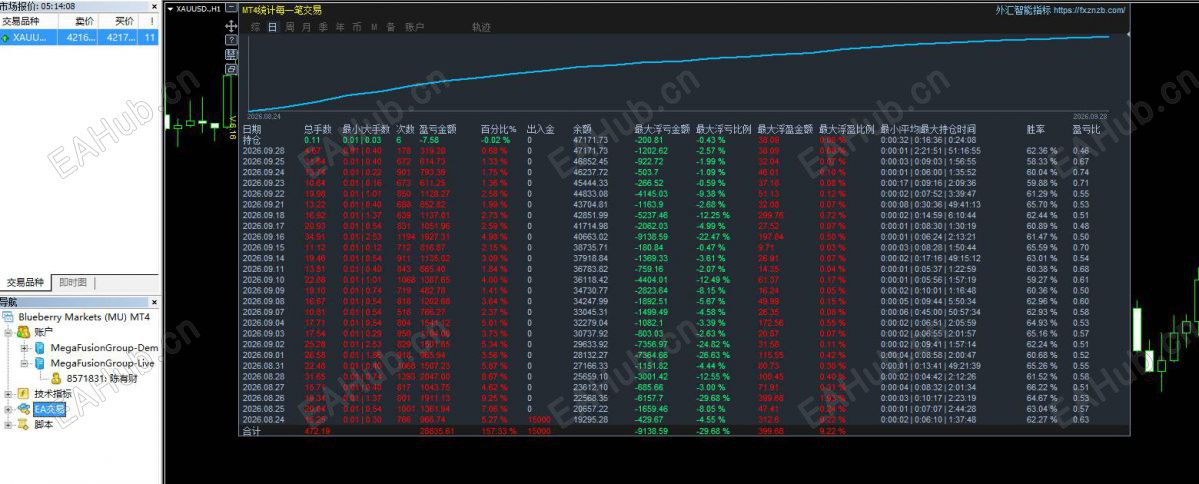Image resolution: width=1199 pixels, height=484 pixels.
Task: Click the MegaFusionGroup-Dem server icon
Action: coord(40,348)
